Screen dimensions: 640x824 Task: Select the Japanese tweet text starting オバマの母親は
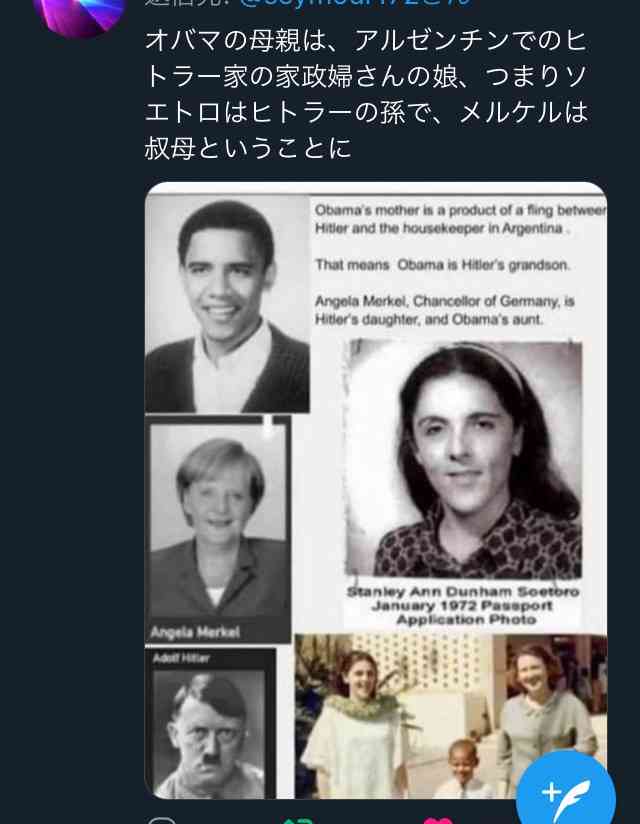[x=366, y=95]
